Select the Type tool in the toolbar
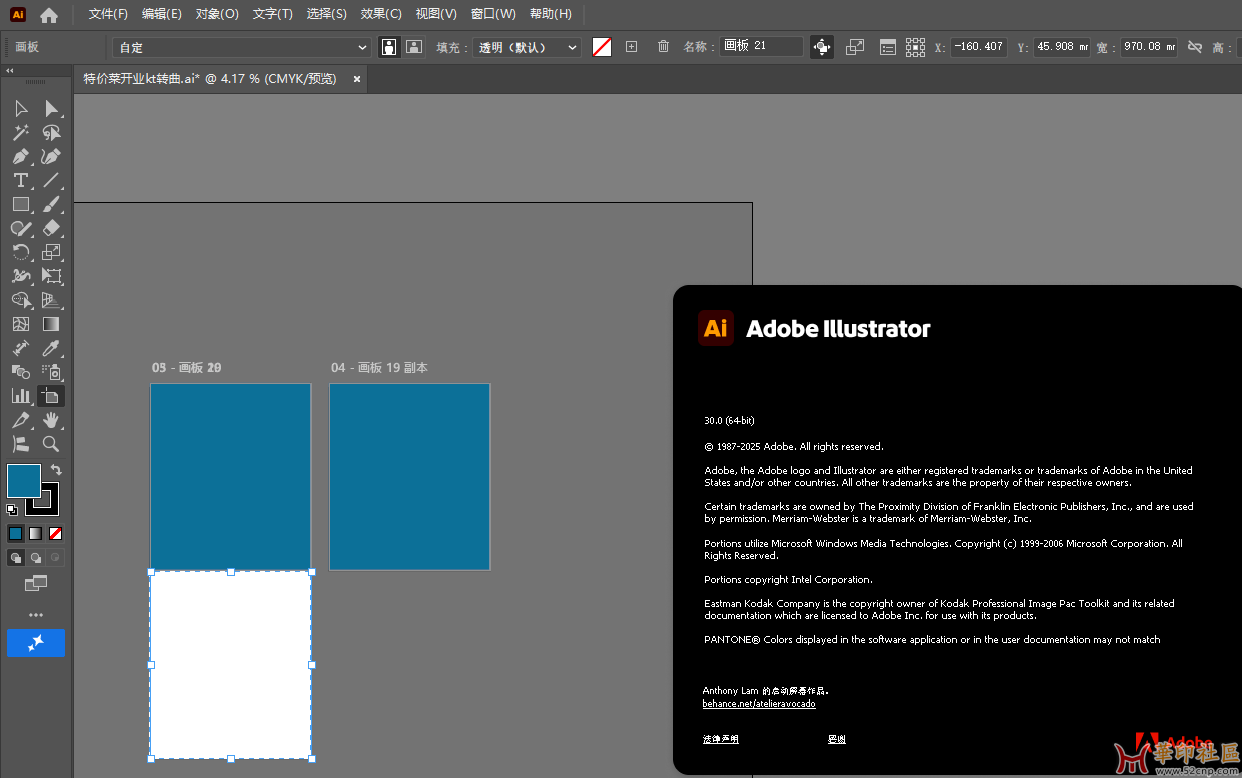 point(20,180)
